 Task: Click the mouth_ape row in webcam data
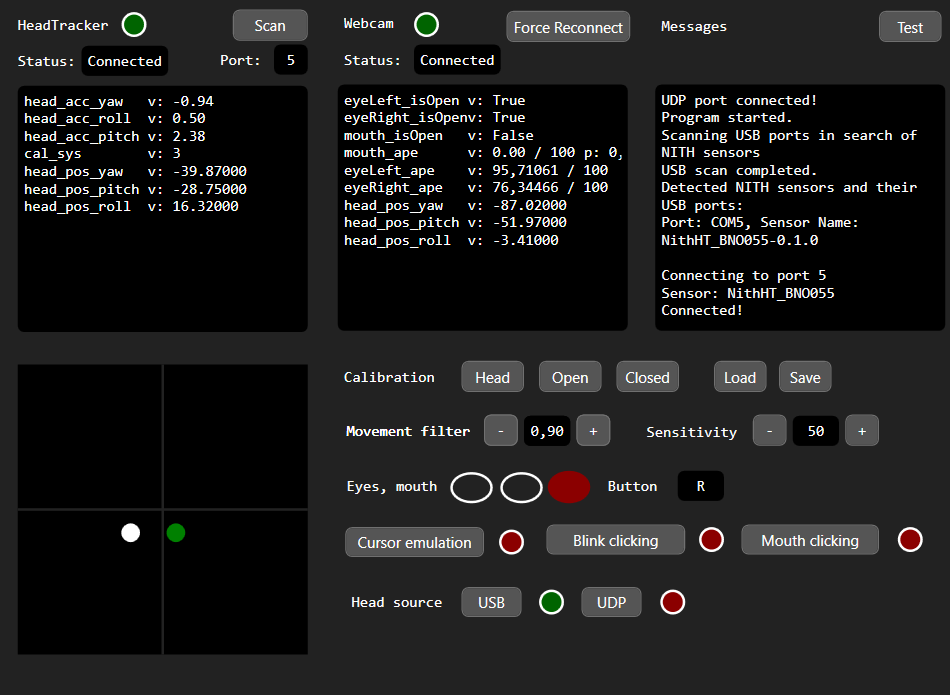[x=483, y=152]
